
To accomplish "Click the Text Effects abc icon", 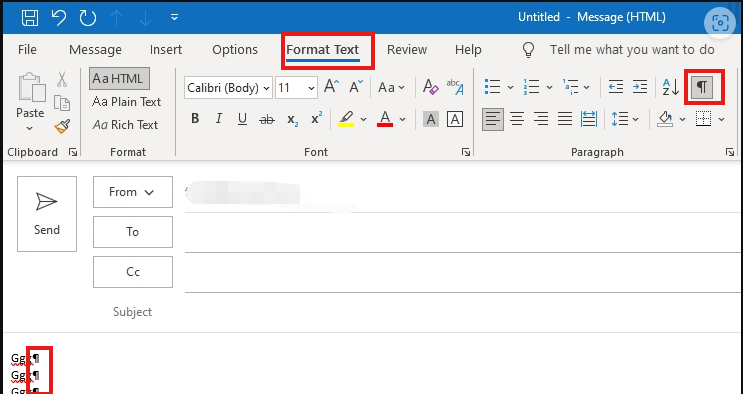I will coord(455,87).
